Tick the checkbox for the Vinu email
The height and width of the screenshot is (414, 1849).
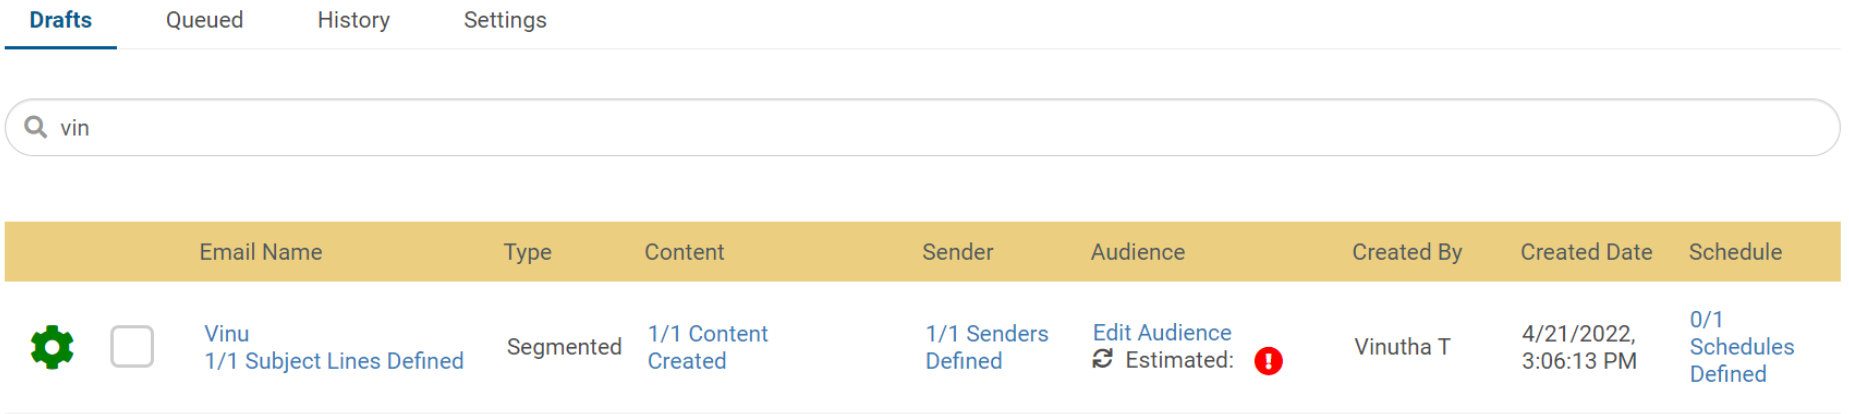(x=132, y=347)
